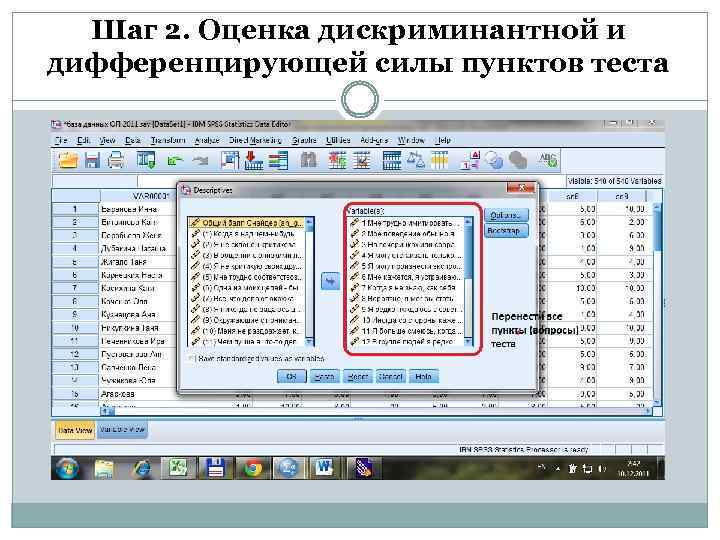Open the Bootstrap button in Descriptives
720x540 pixels.
coord(506,231)
